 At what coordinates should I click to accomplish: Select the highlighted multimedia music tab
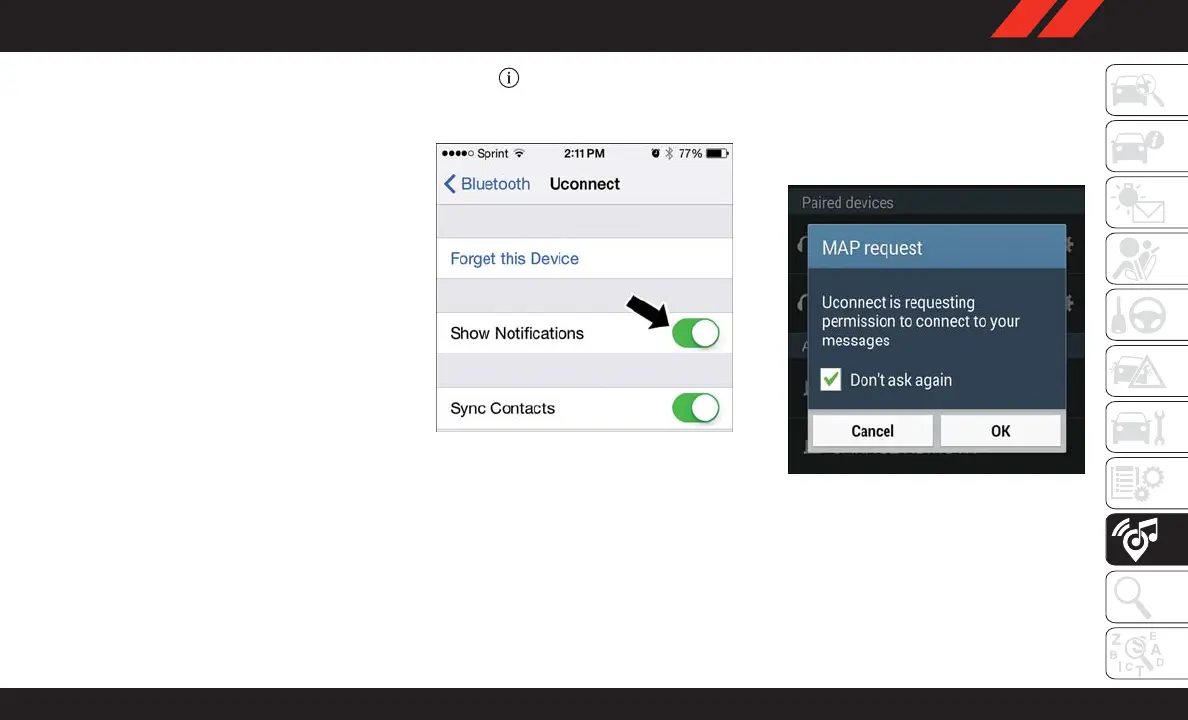1146,540
